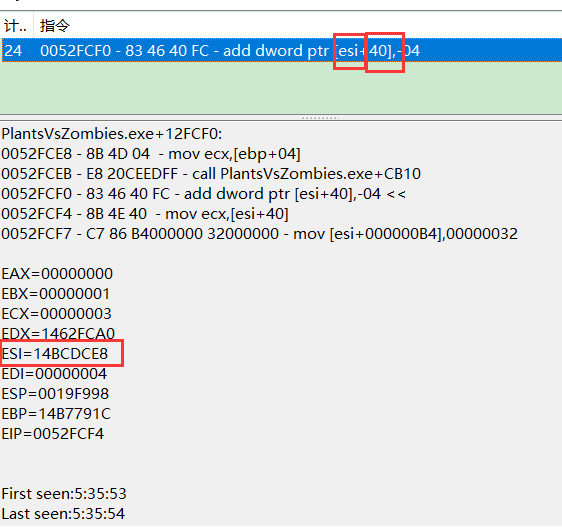
Task: Click count value 24 in selected row
Action: click(13, 51)
